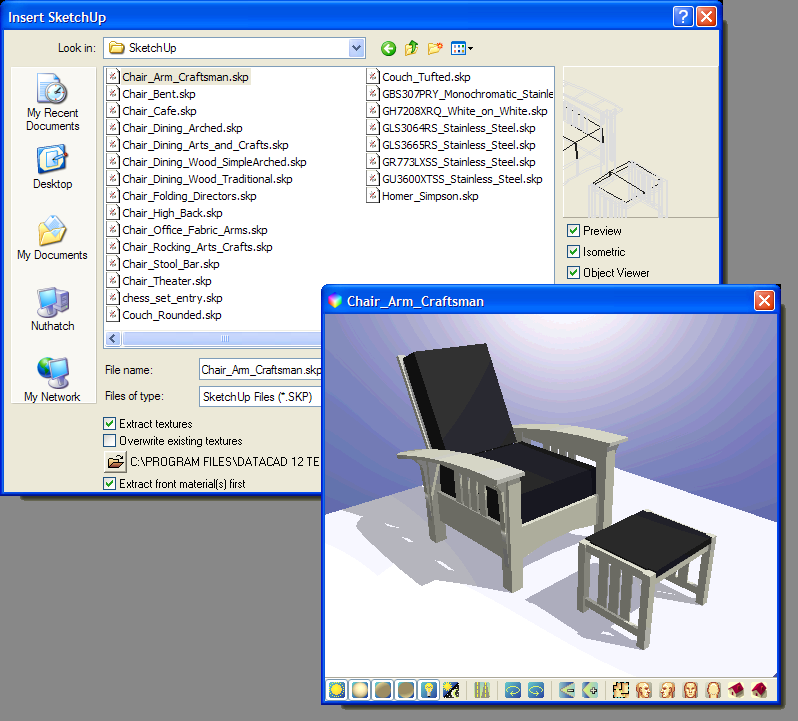Select the back of head view icon
Screen dimensions: 798x721
coord(714,690)
